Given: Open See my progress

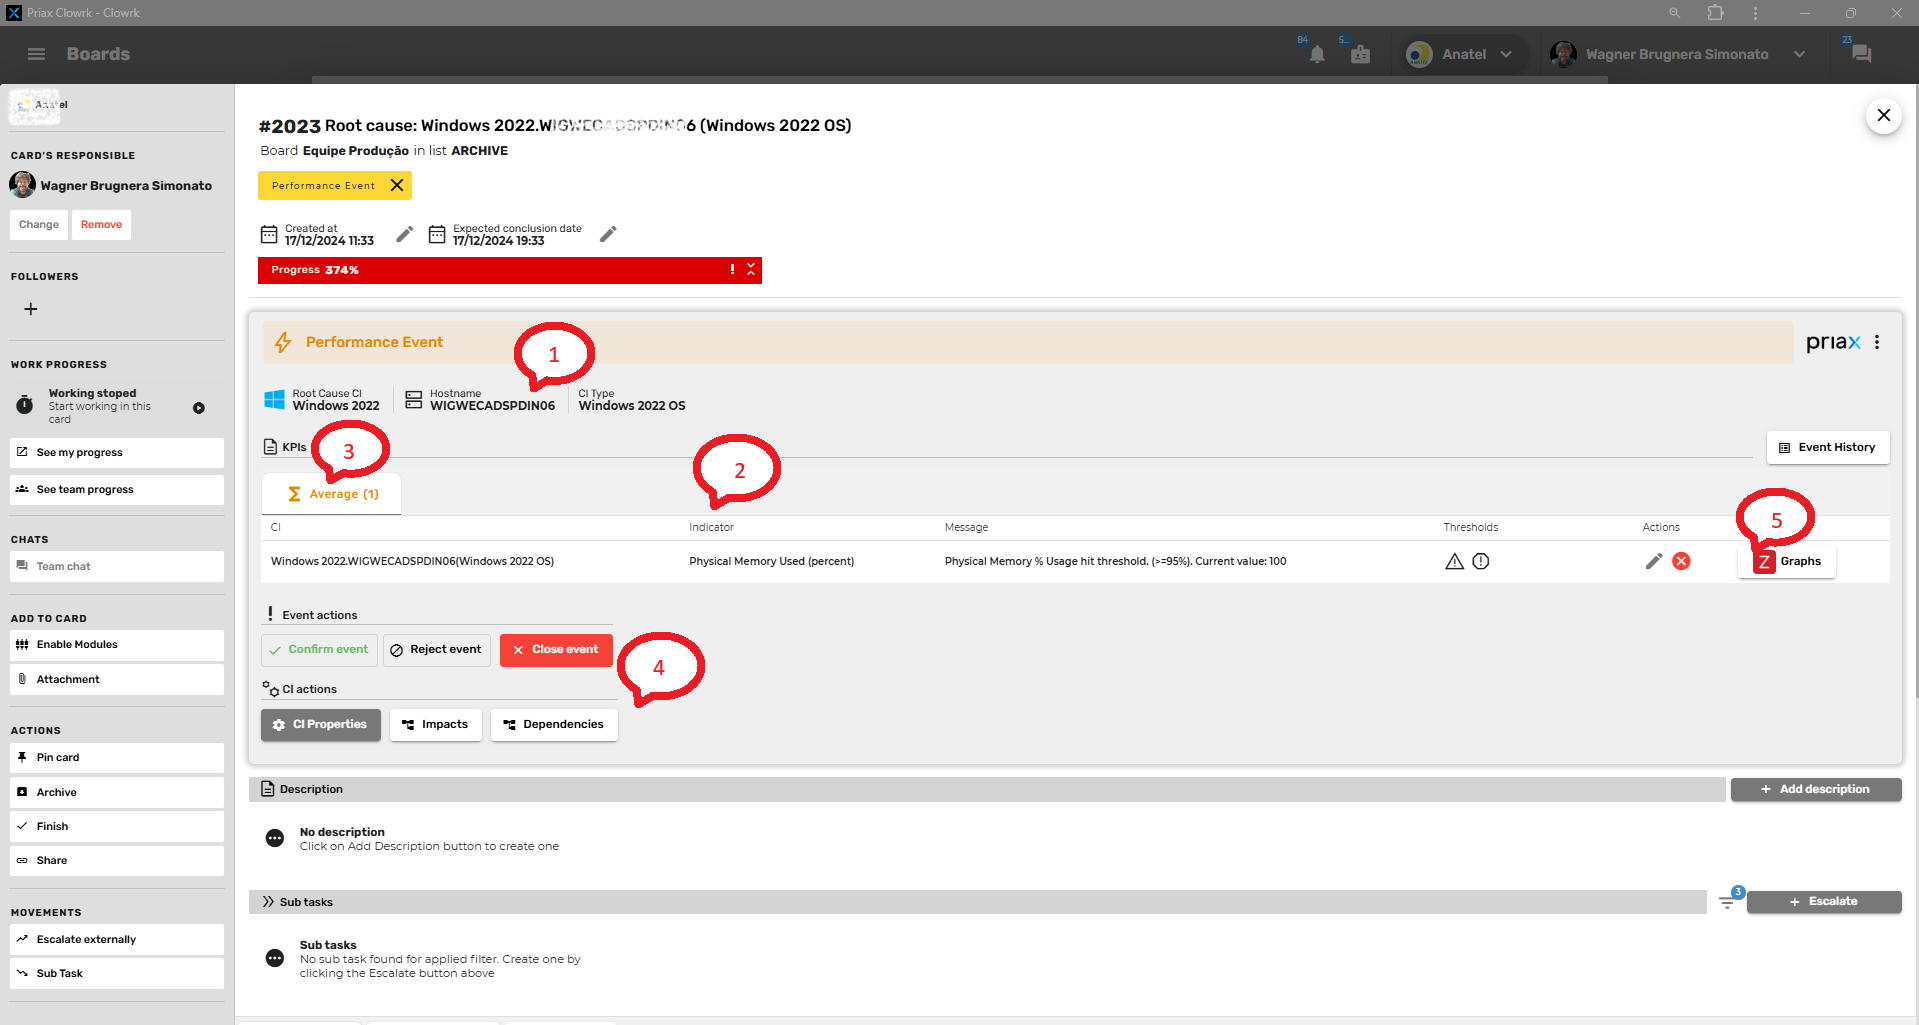Looking at the screenshot, I should pyautogui.click(x=117, y=453).
